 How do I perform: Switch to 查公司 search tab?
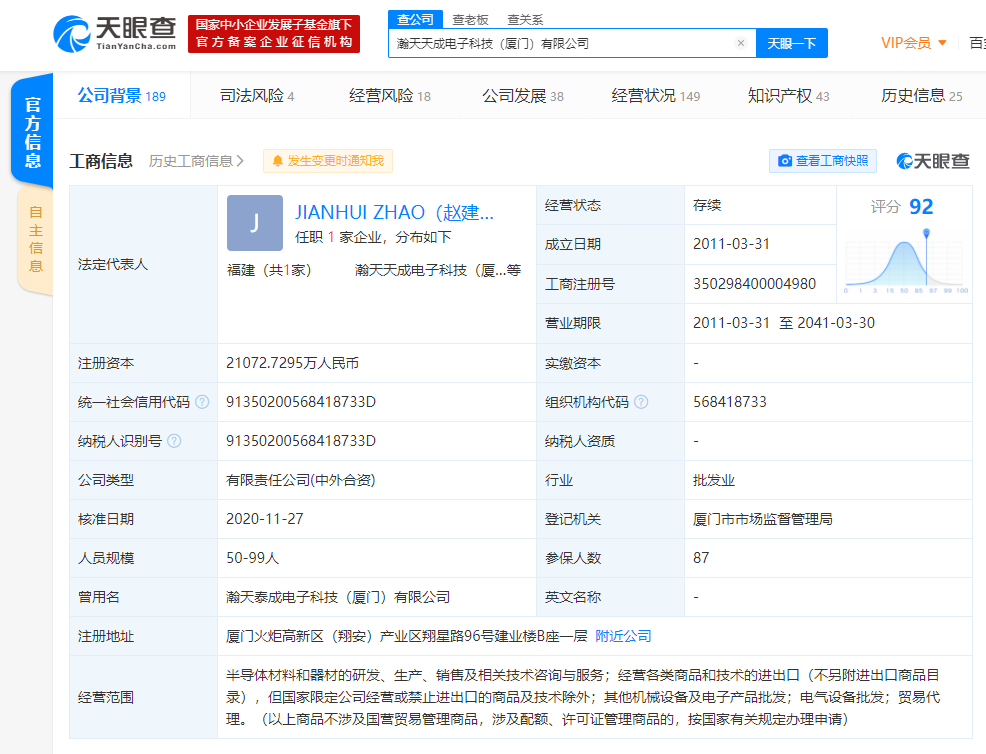coord(415,19)
